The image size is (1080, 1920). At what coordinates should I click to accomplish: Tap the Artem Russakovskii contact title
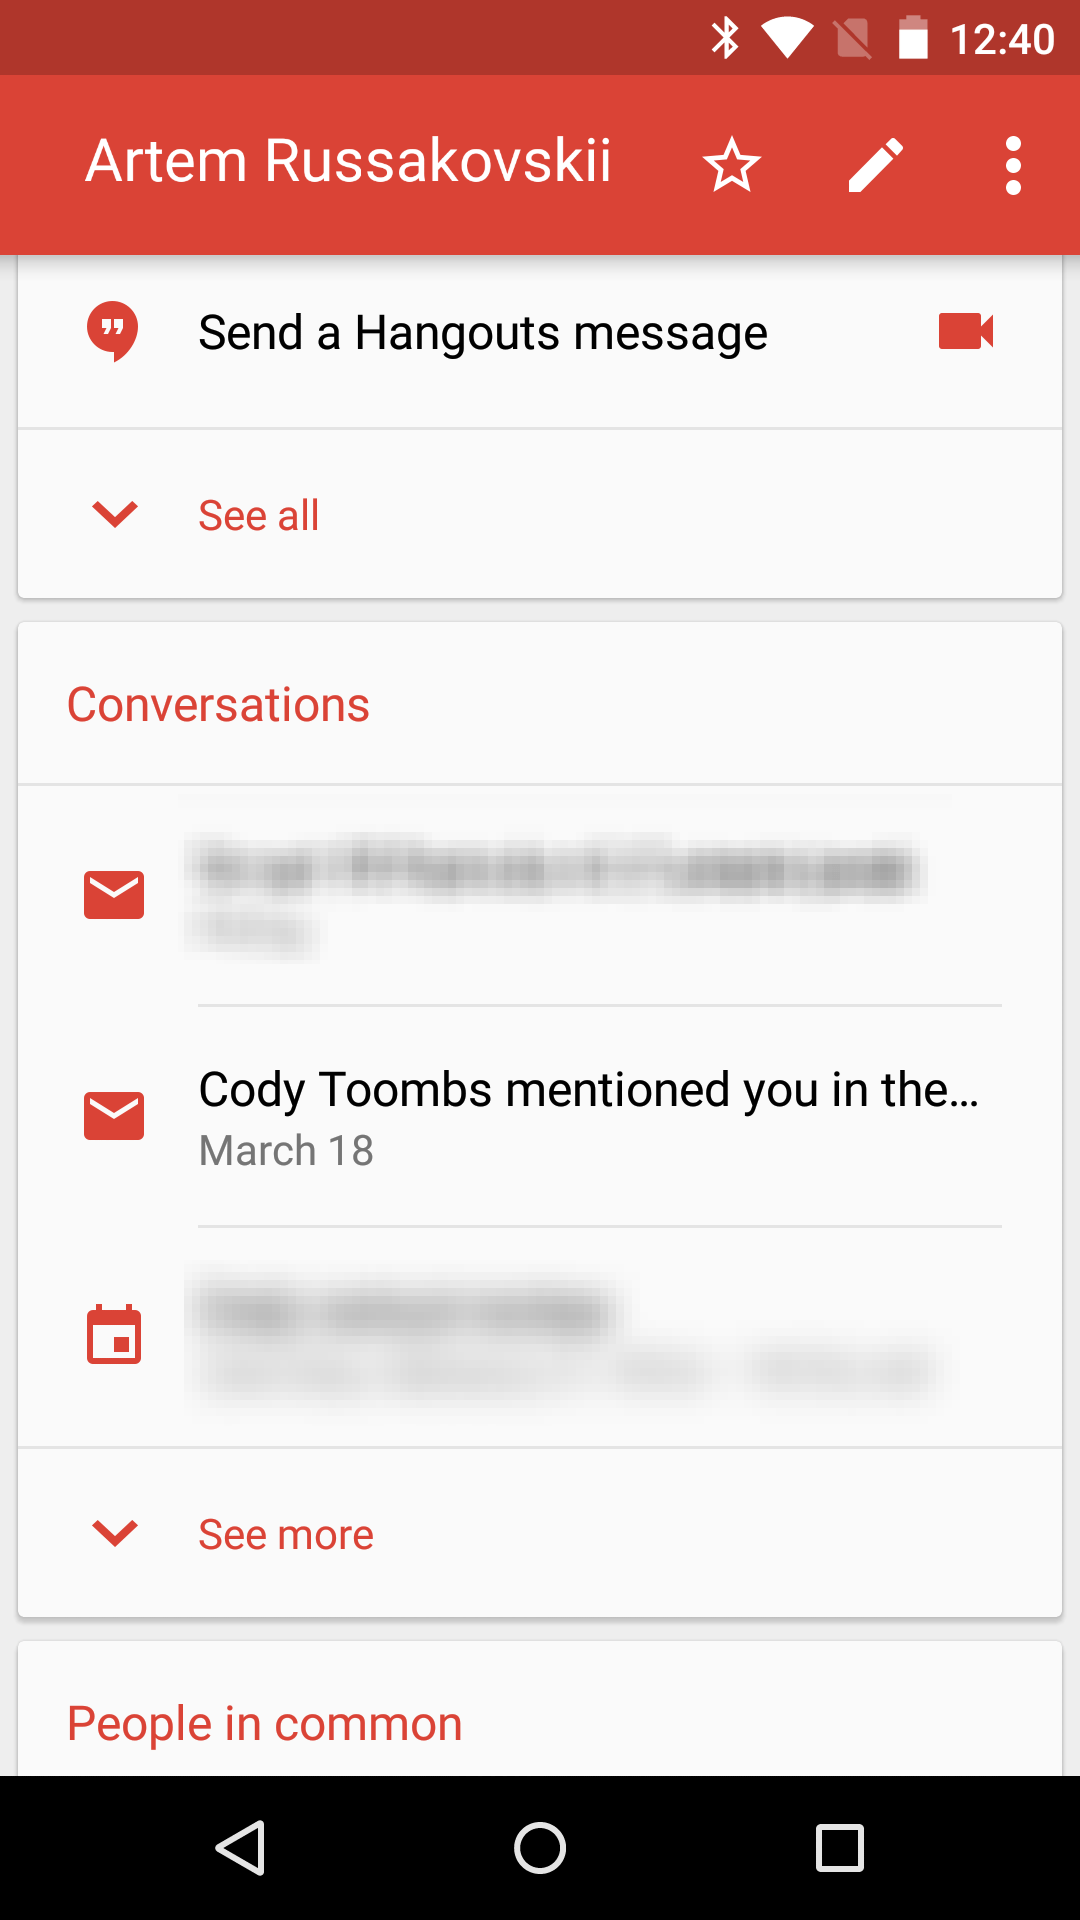click(x=349, y=161)
